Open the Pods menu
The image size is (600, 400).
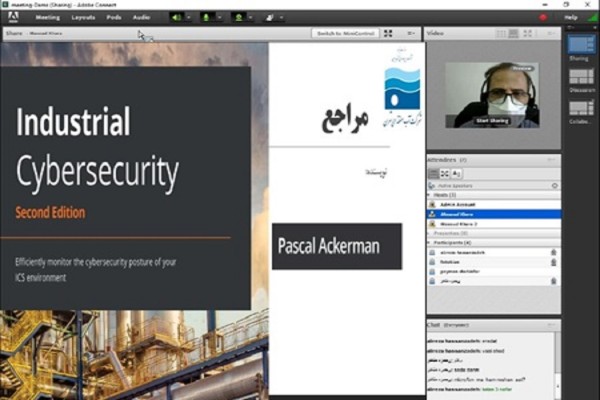point(113,17)
